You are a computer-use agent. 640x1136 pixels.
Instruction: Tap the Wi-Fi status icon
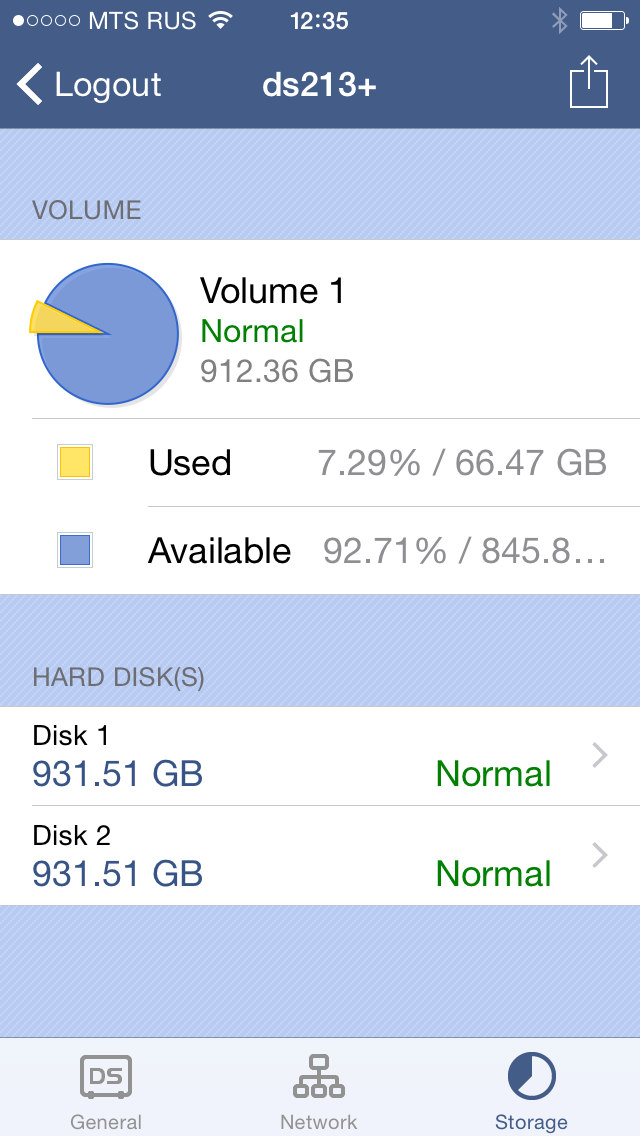pos(219,20)
